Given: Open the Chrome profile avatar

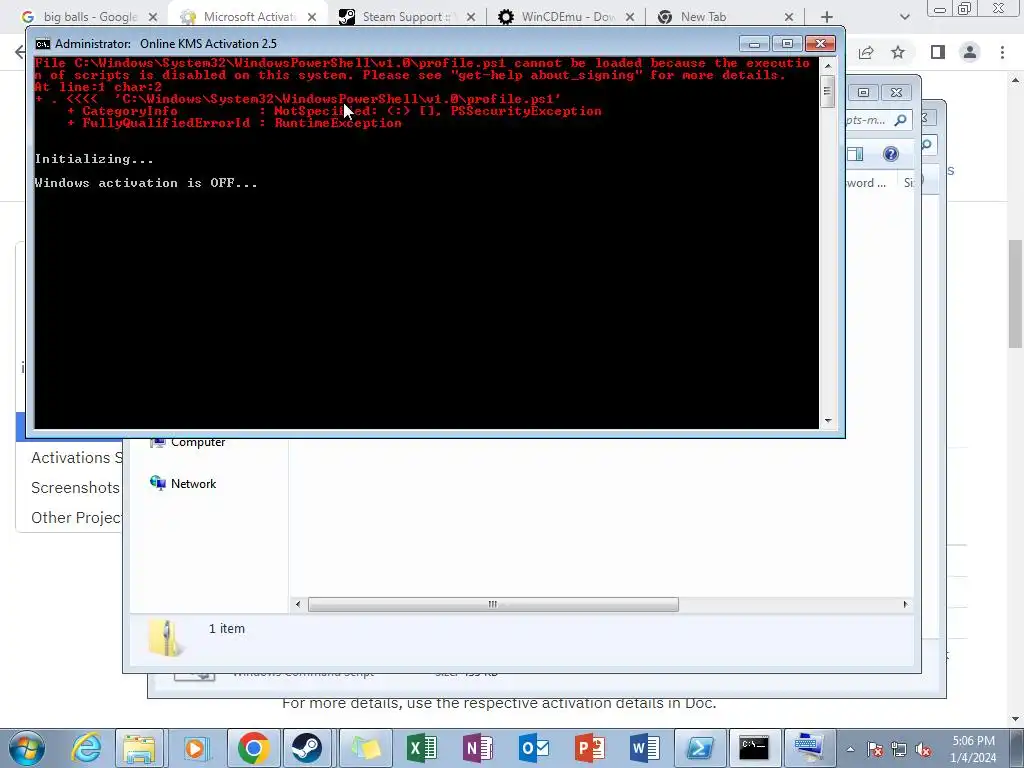Looking at the screenshot, I should pos(970,52).
